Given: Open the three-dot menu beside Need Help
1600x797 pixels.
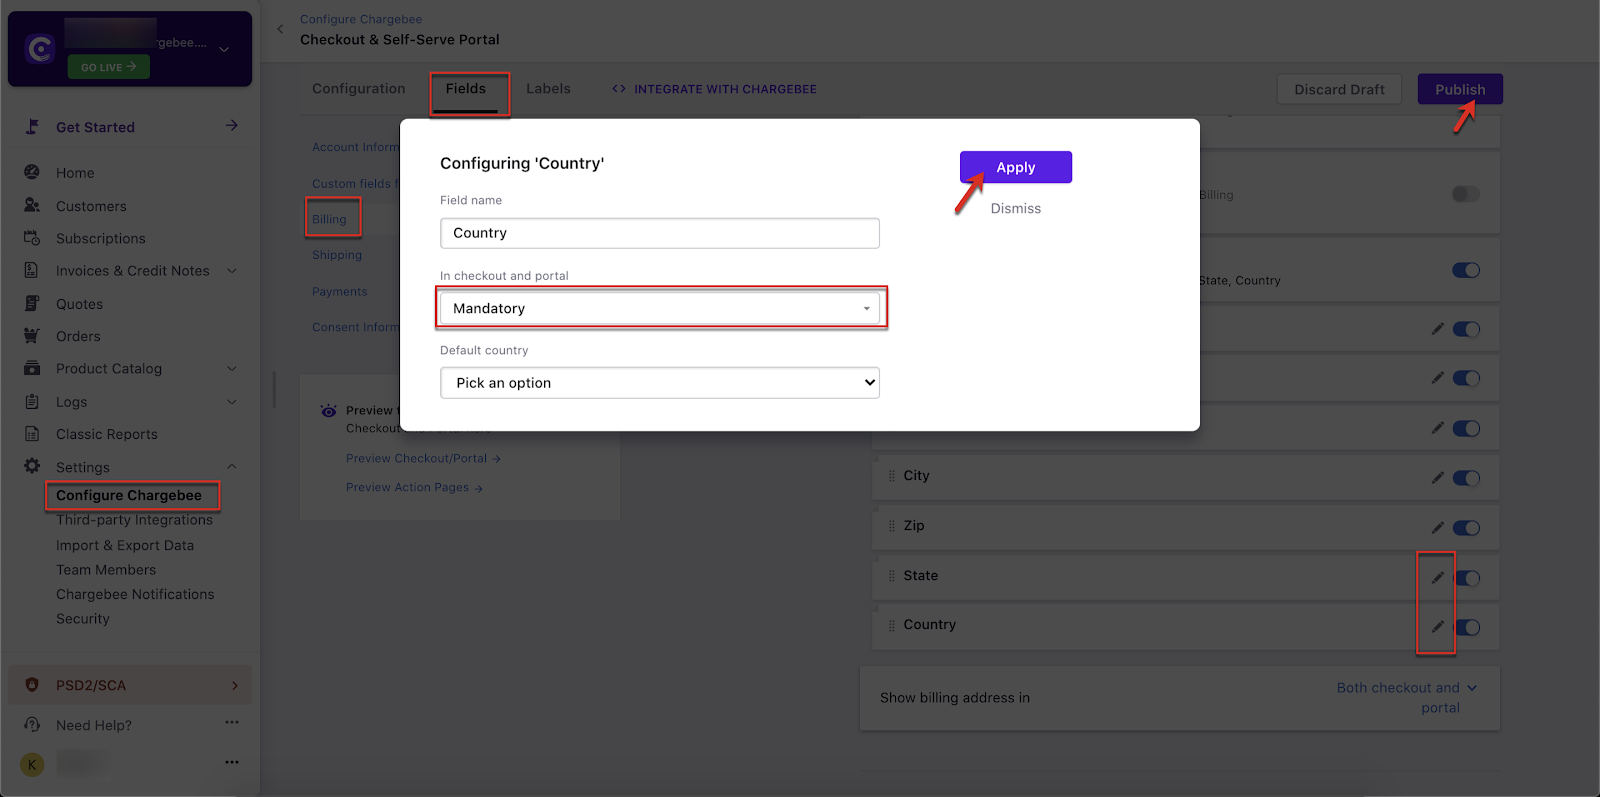Looking at the screenshot, I should click(x=232, y=722).
